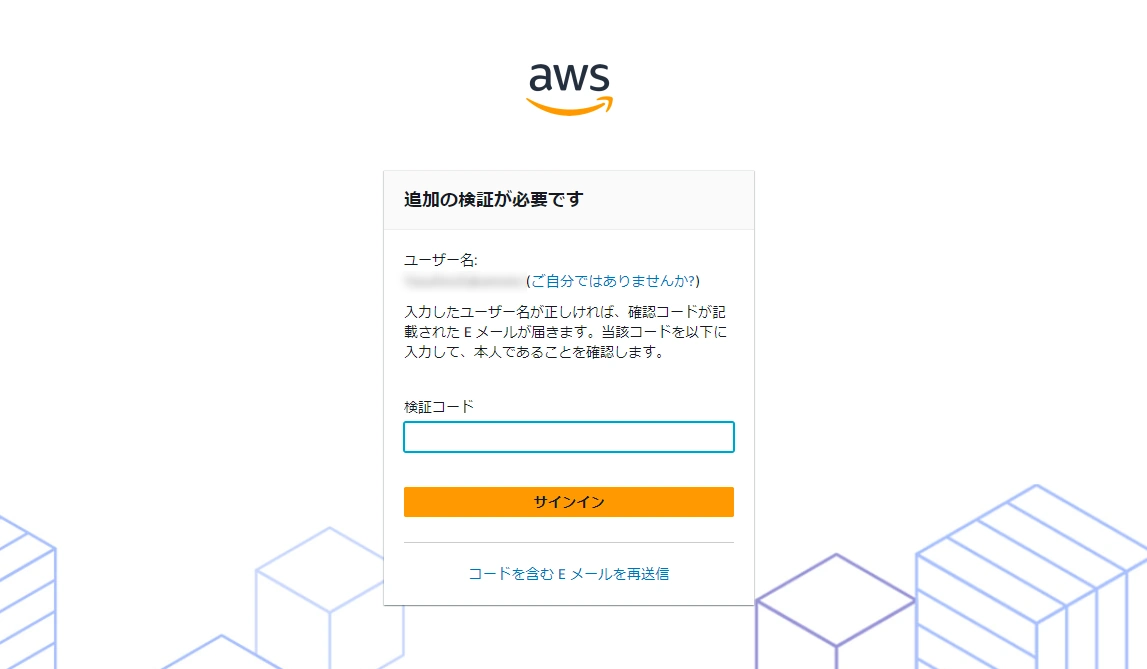Click the small cube peak at bottom left

(221, 652)
